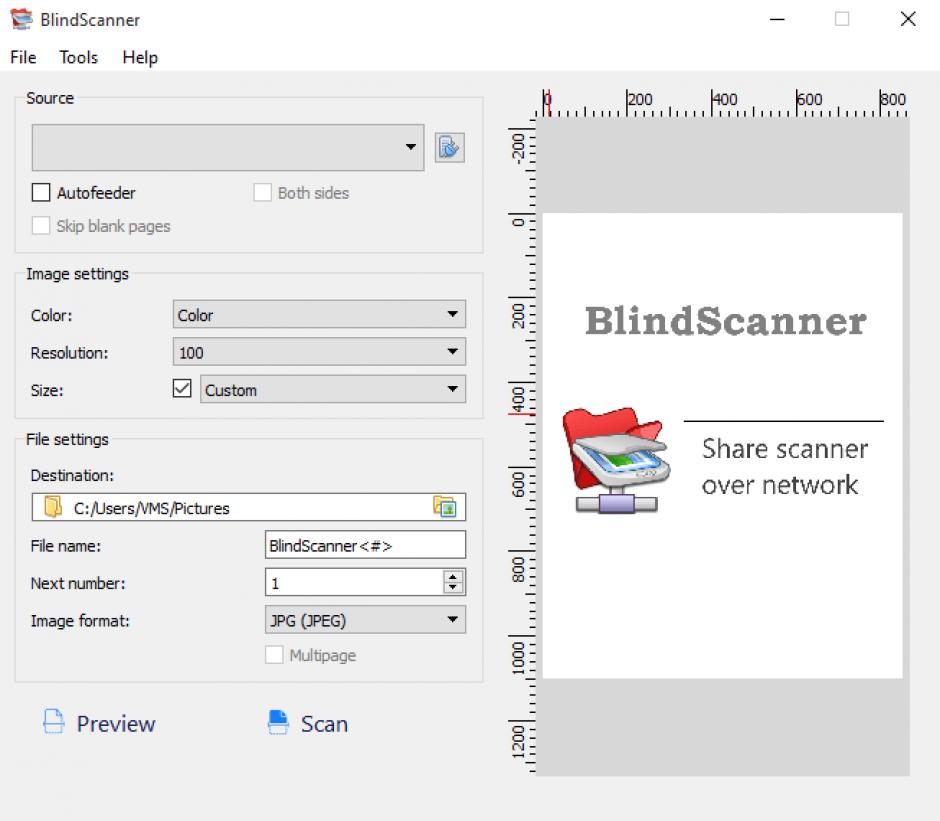Click the red marker on vertical ruler
Screen dimensions: 940x821
[x=522, y=414]
